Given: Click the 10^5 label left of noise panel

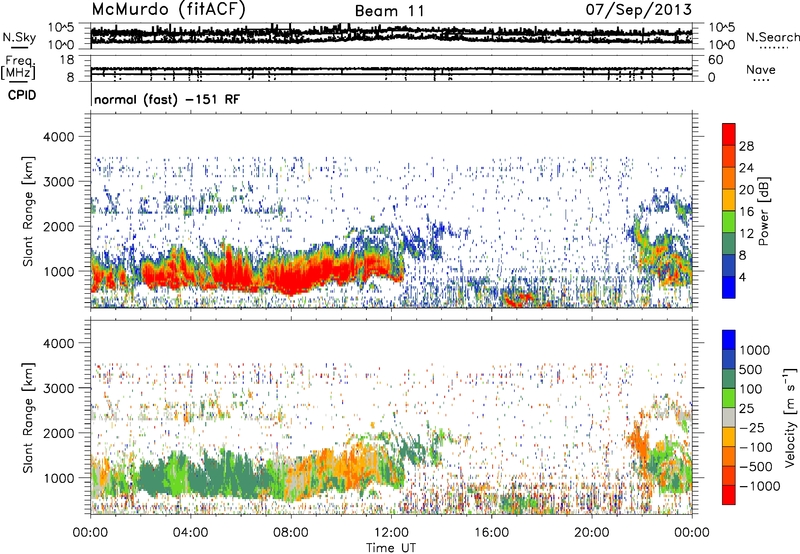Looking at the screenshot, I should tap(61, 27).
